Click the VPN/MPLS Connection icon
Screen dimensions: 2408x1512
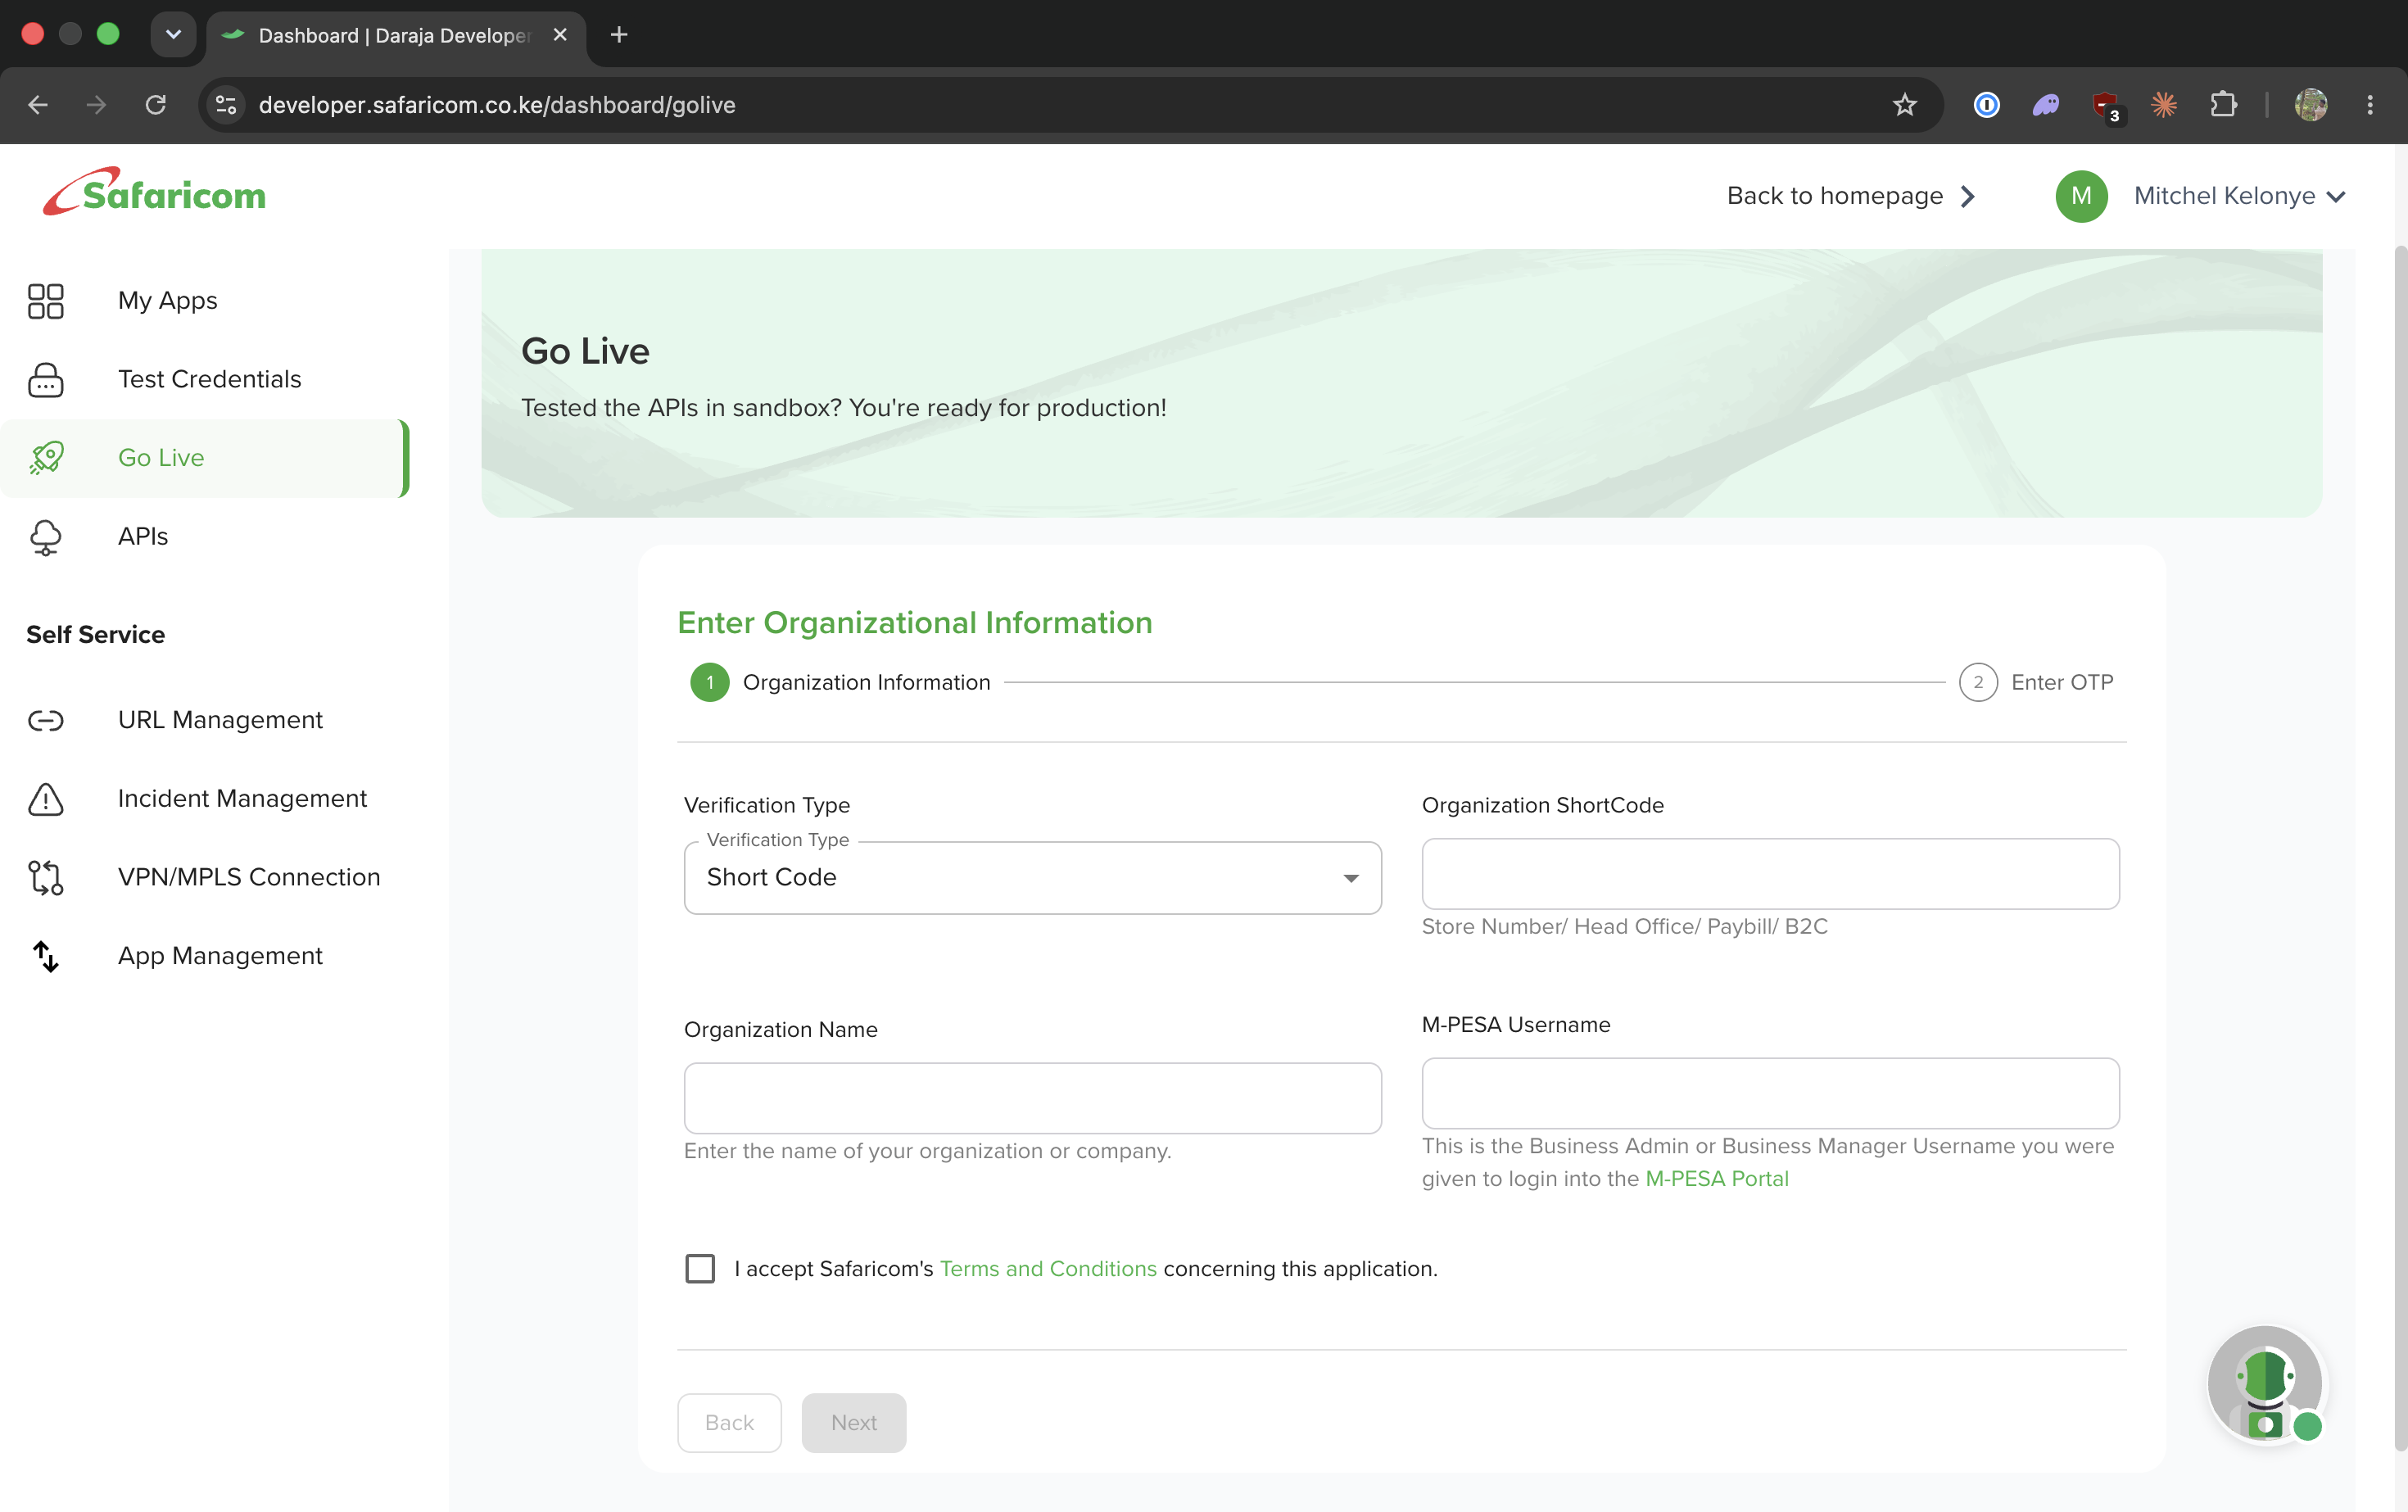pyautogui.click(x=46, y=877)
